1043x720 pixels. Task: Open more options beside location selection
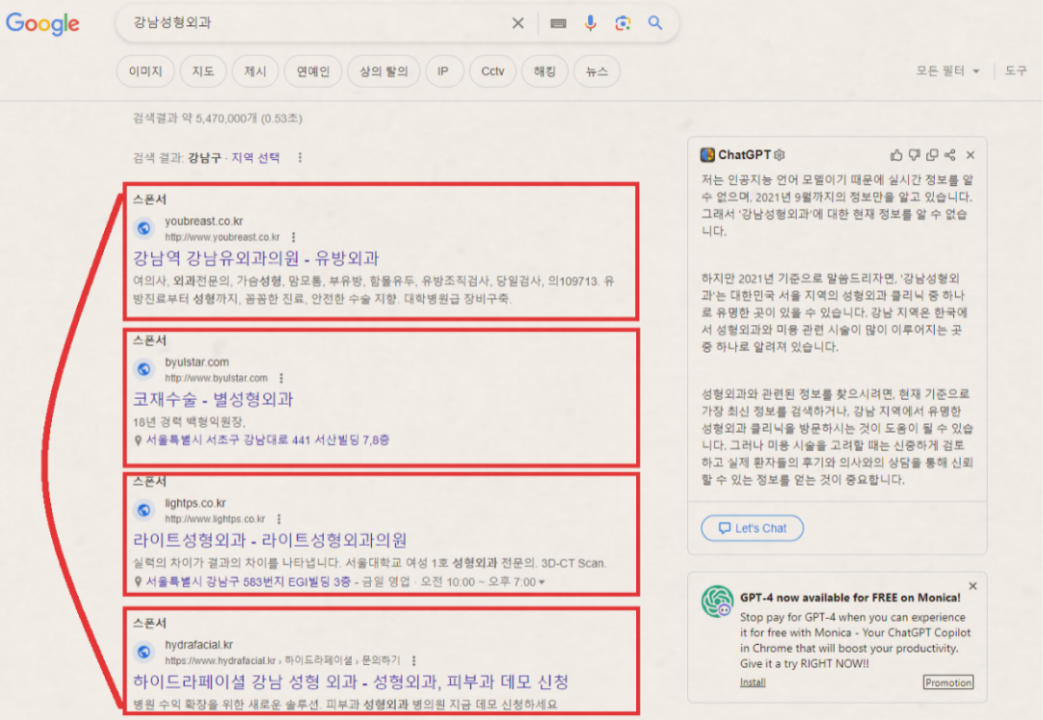click(x=300, y=158)
